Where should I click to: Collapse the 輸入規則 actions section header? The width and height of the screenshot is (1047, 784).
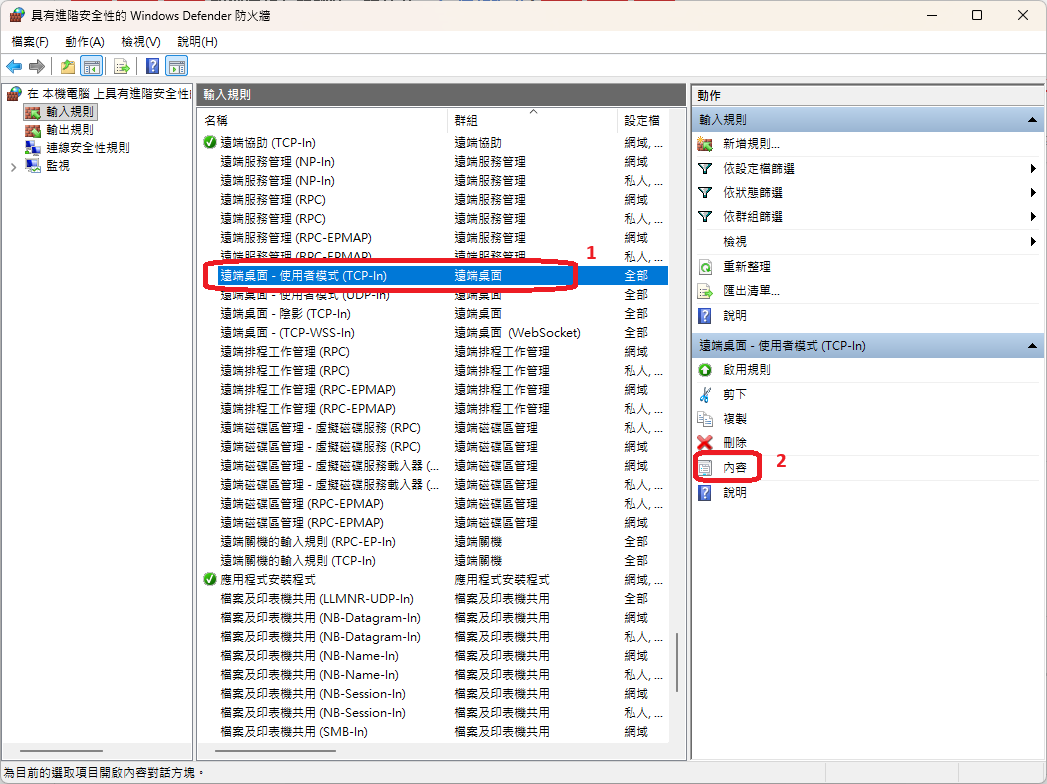click(x=1031, y=119)
